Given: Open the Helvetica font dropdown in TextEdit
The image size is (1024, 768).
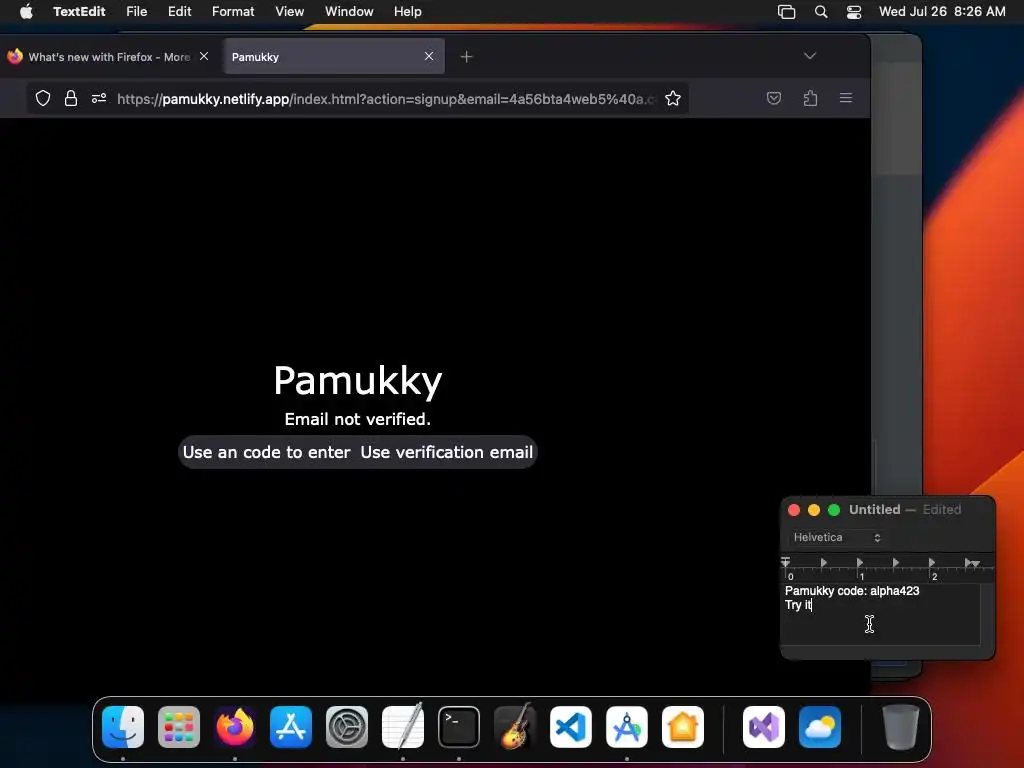Looking at the screenshot, I should (x=837, y=537).
